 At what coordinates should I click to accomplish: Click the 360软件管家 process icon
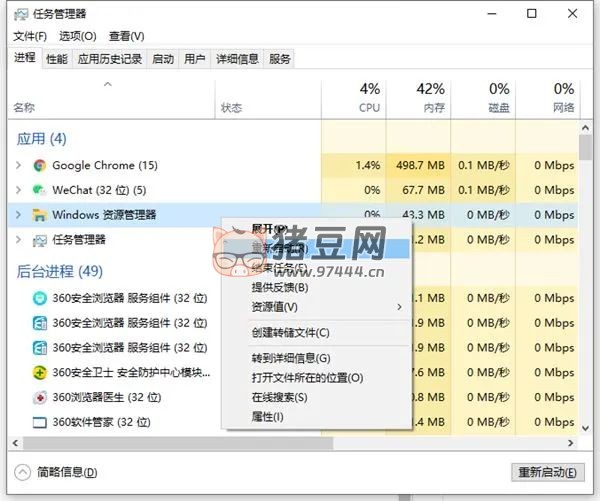coord(39,422)
